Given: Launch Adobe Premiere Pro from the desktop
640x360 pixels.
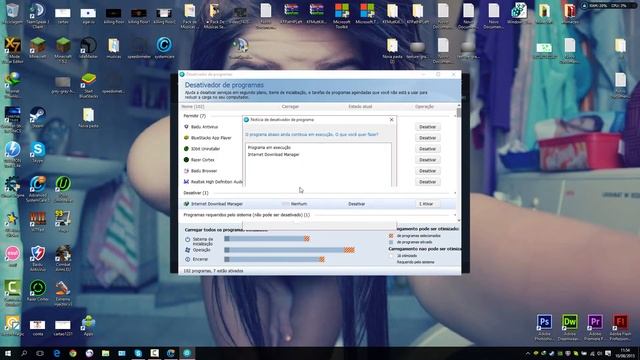Looking at the screenshot, I should click(x=595, y=327).
